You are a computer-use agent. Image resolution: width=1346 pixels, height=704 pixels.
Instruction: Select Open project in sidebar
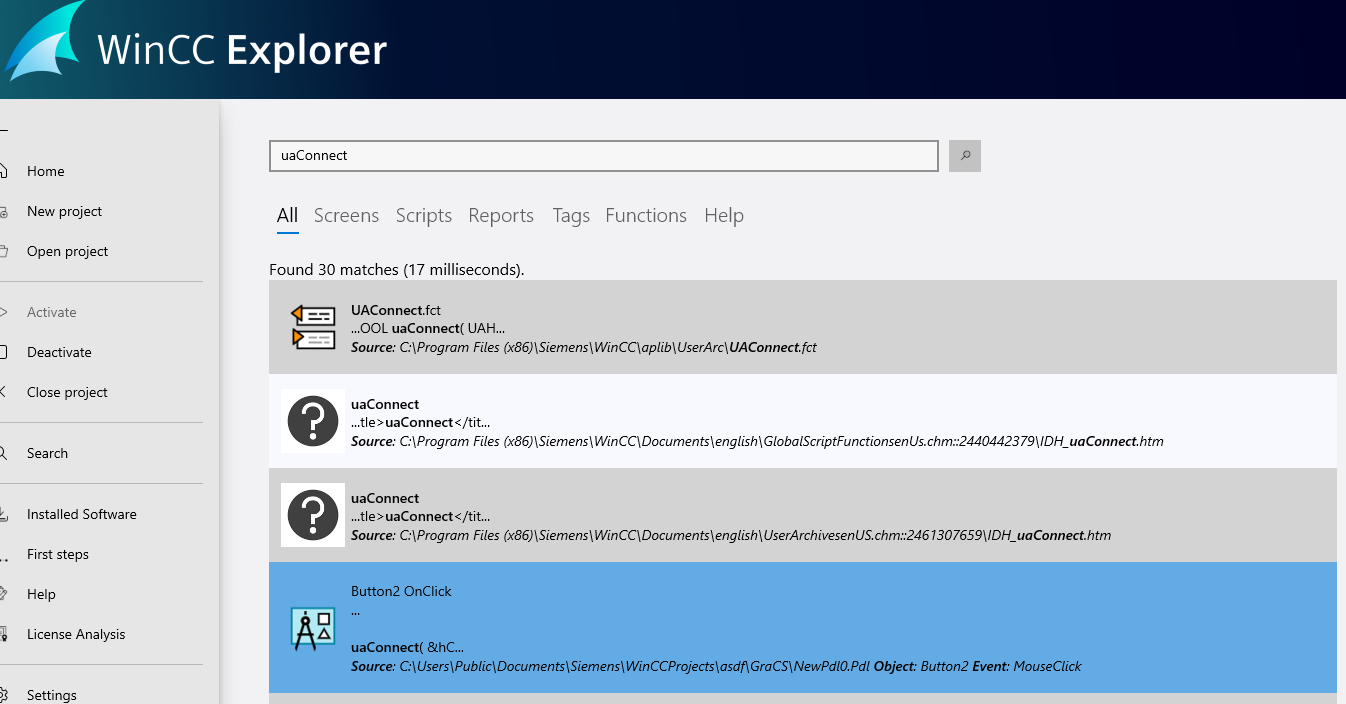click(68, 251)
